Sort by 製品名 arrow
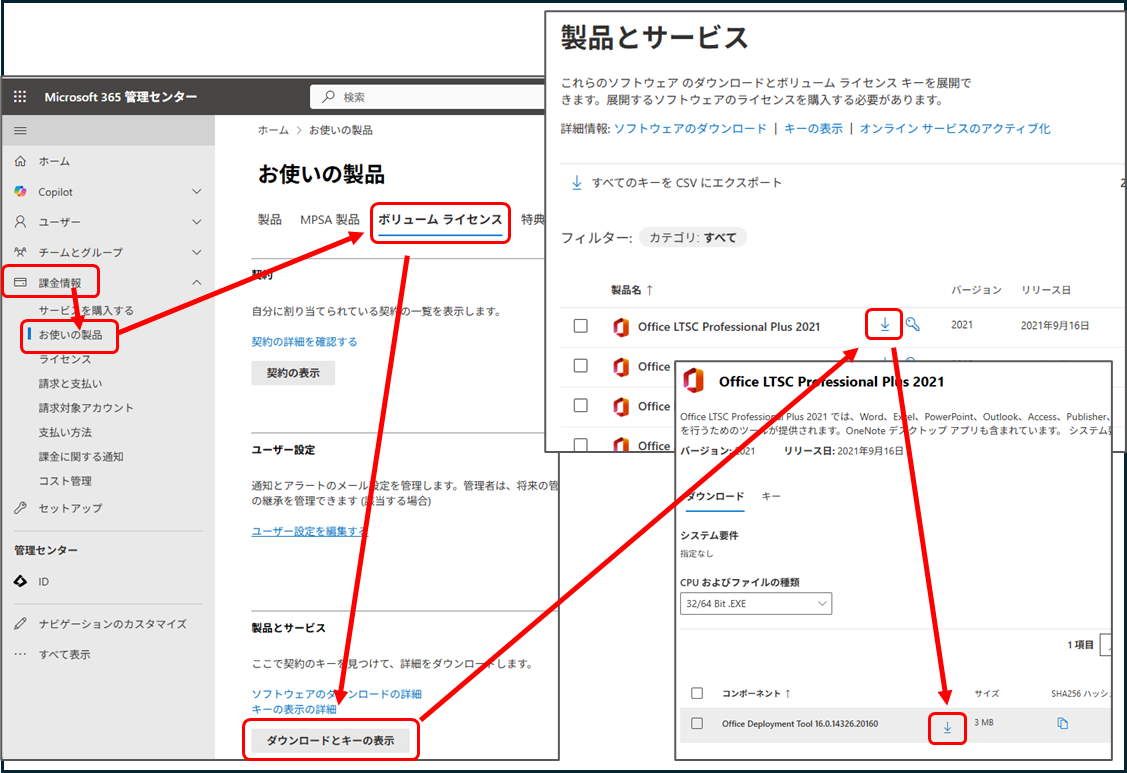The height and width of the screenshot is (773, 1127). tap(650, 290)
